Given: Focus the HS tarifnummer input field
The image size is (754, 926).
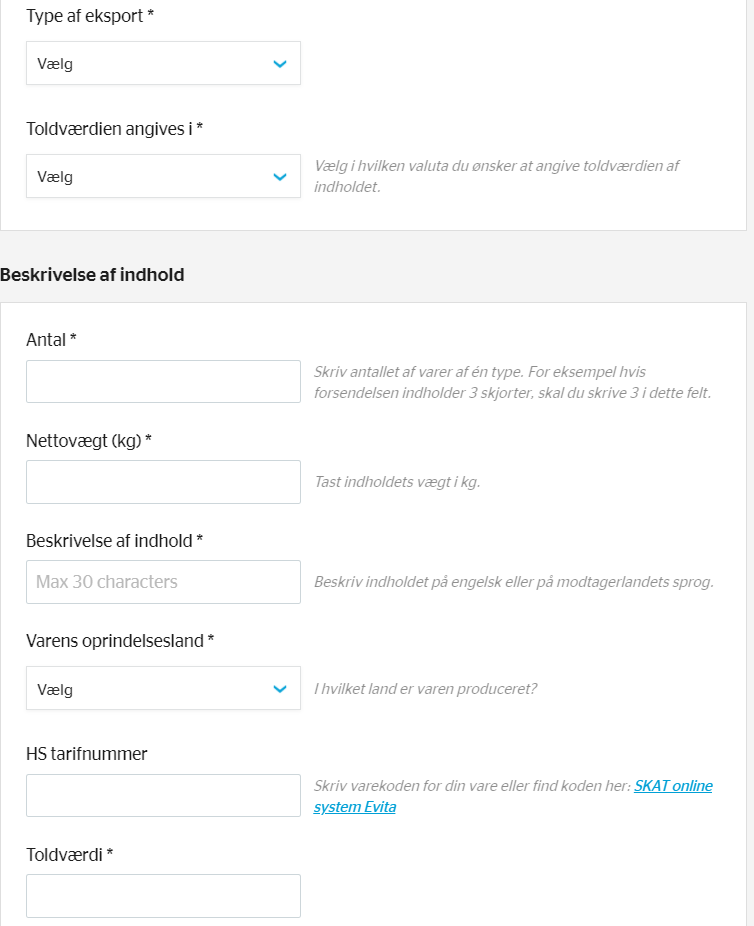Looking at the screenshot, I should 163,795.
